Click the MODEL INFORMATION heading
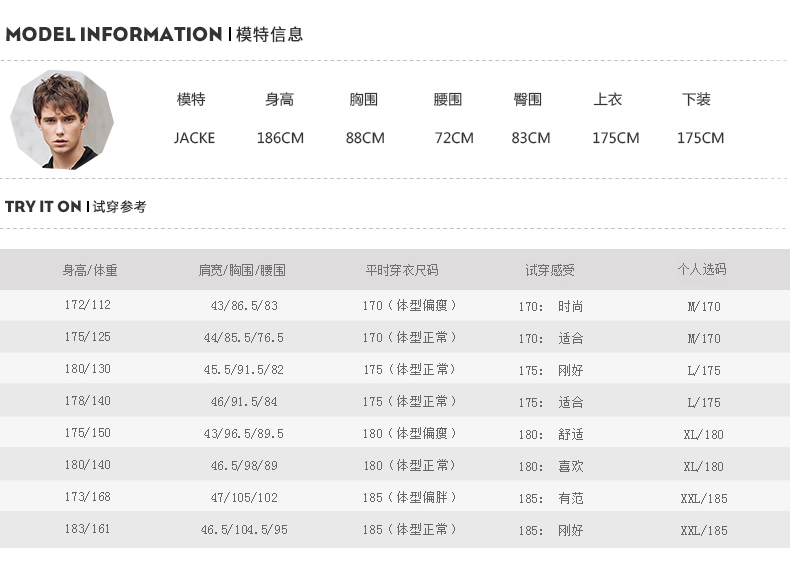The image size is (790, 576). 114,35
